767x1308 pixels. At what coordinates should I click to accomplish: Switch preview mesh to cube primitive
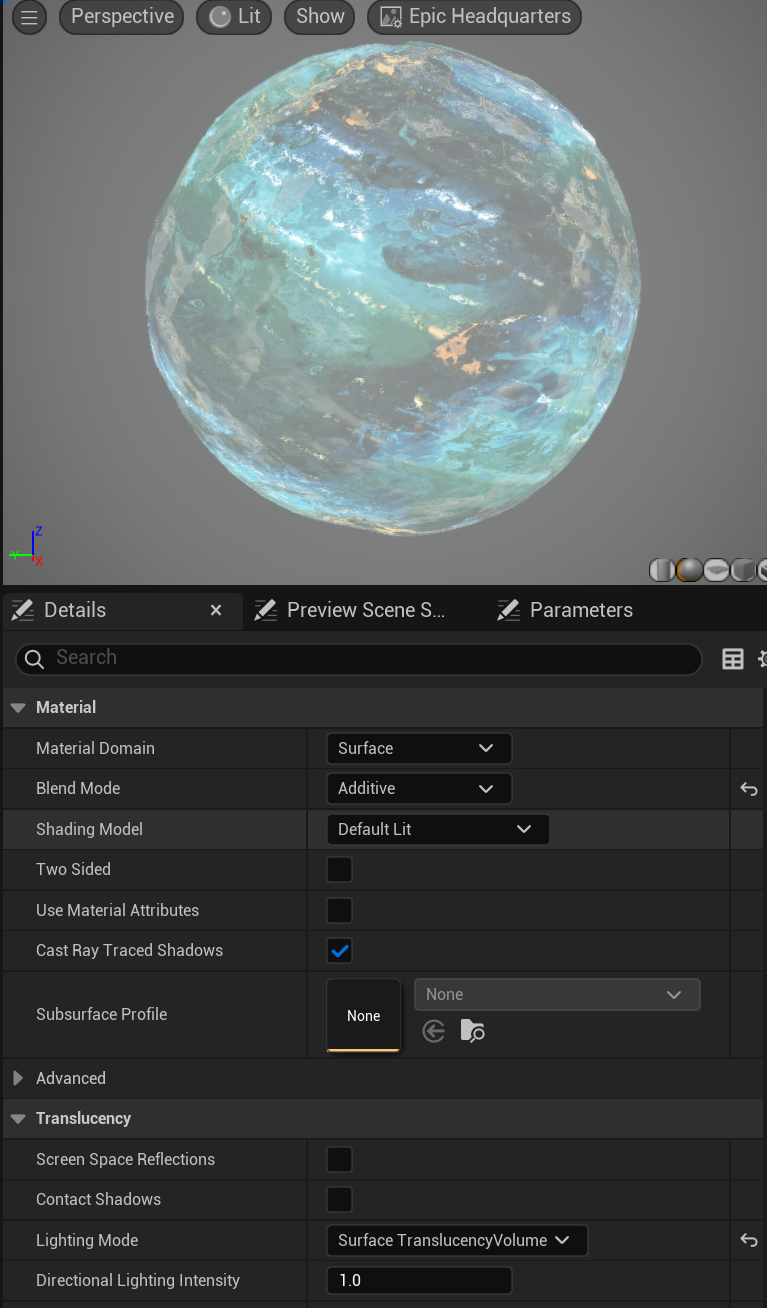coord(742,570)
